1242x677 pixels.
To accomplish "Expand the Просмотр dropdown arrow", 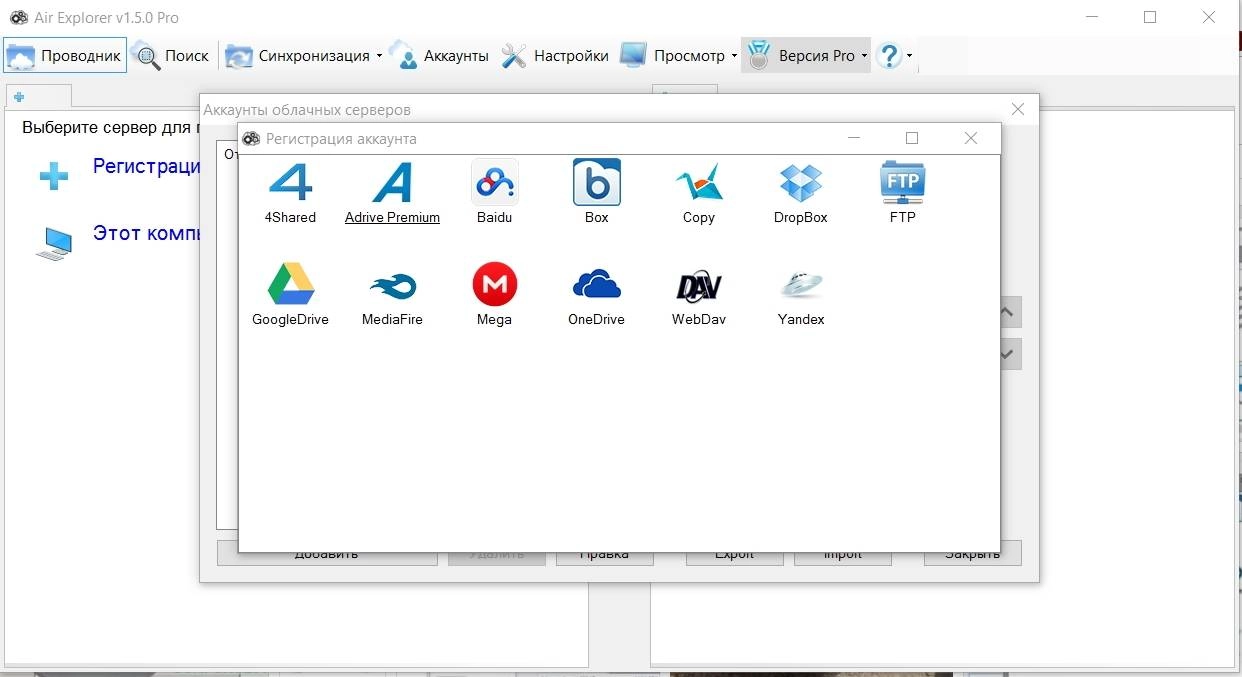I will tap(734, 56).
